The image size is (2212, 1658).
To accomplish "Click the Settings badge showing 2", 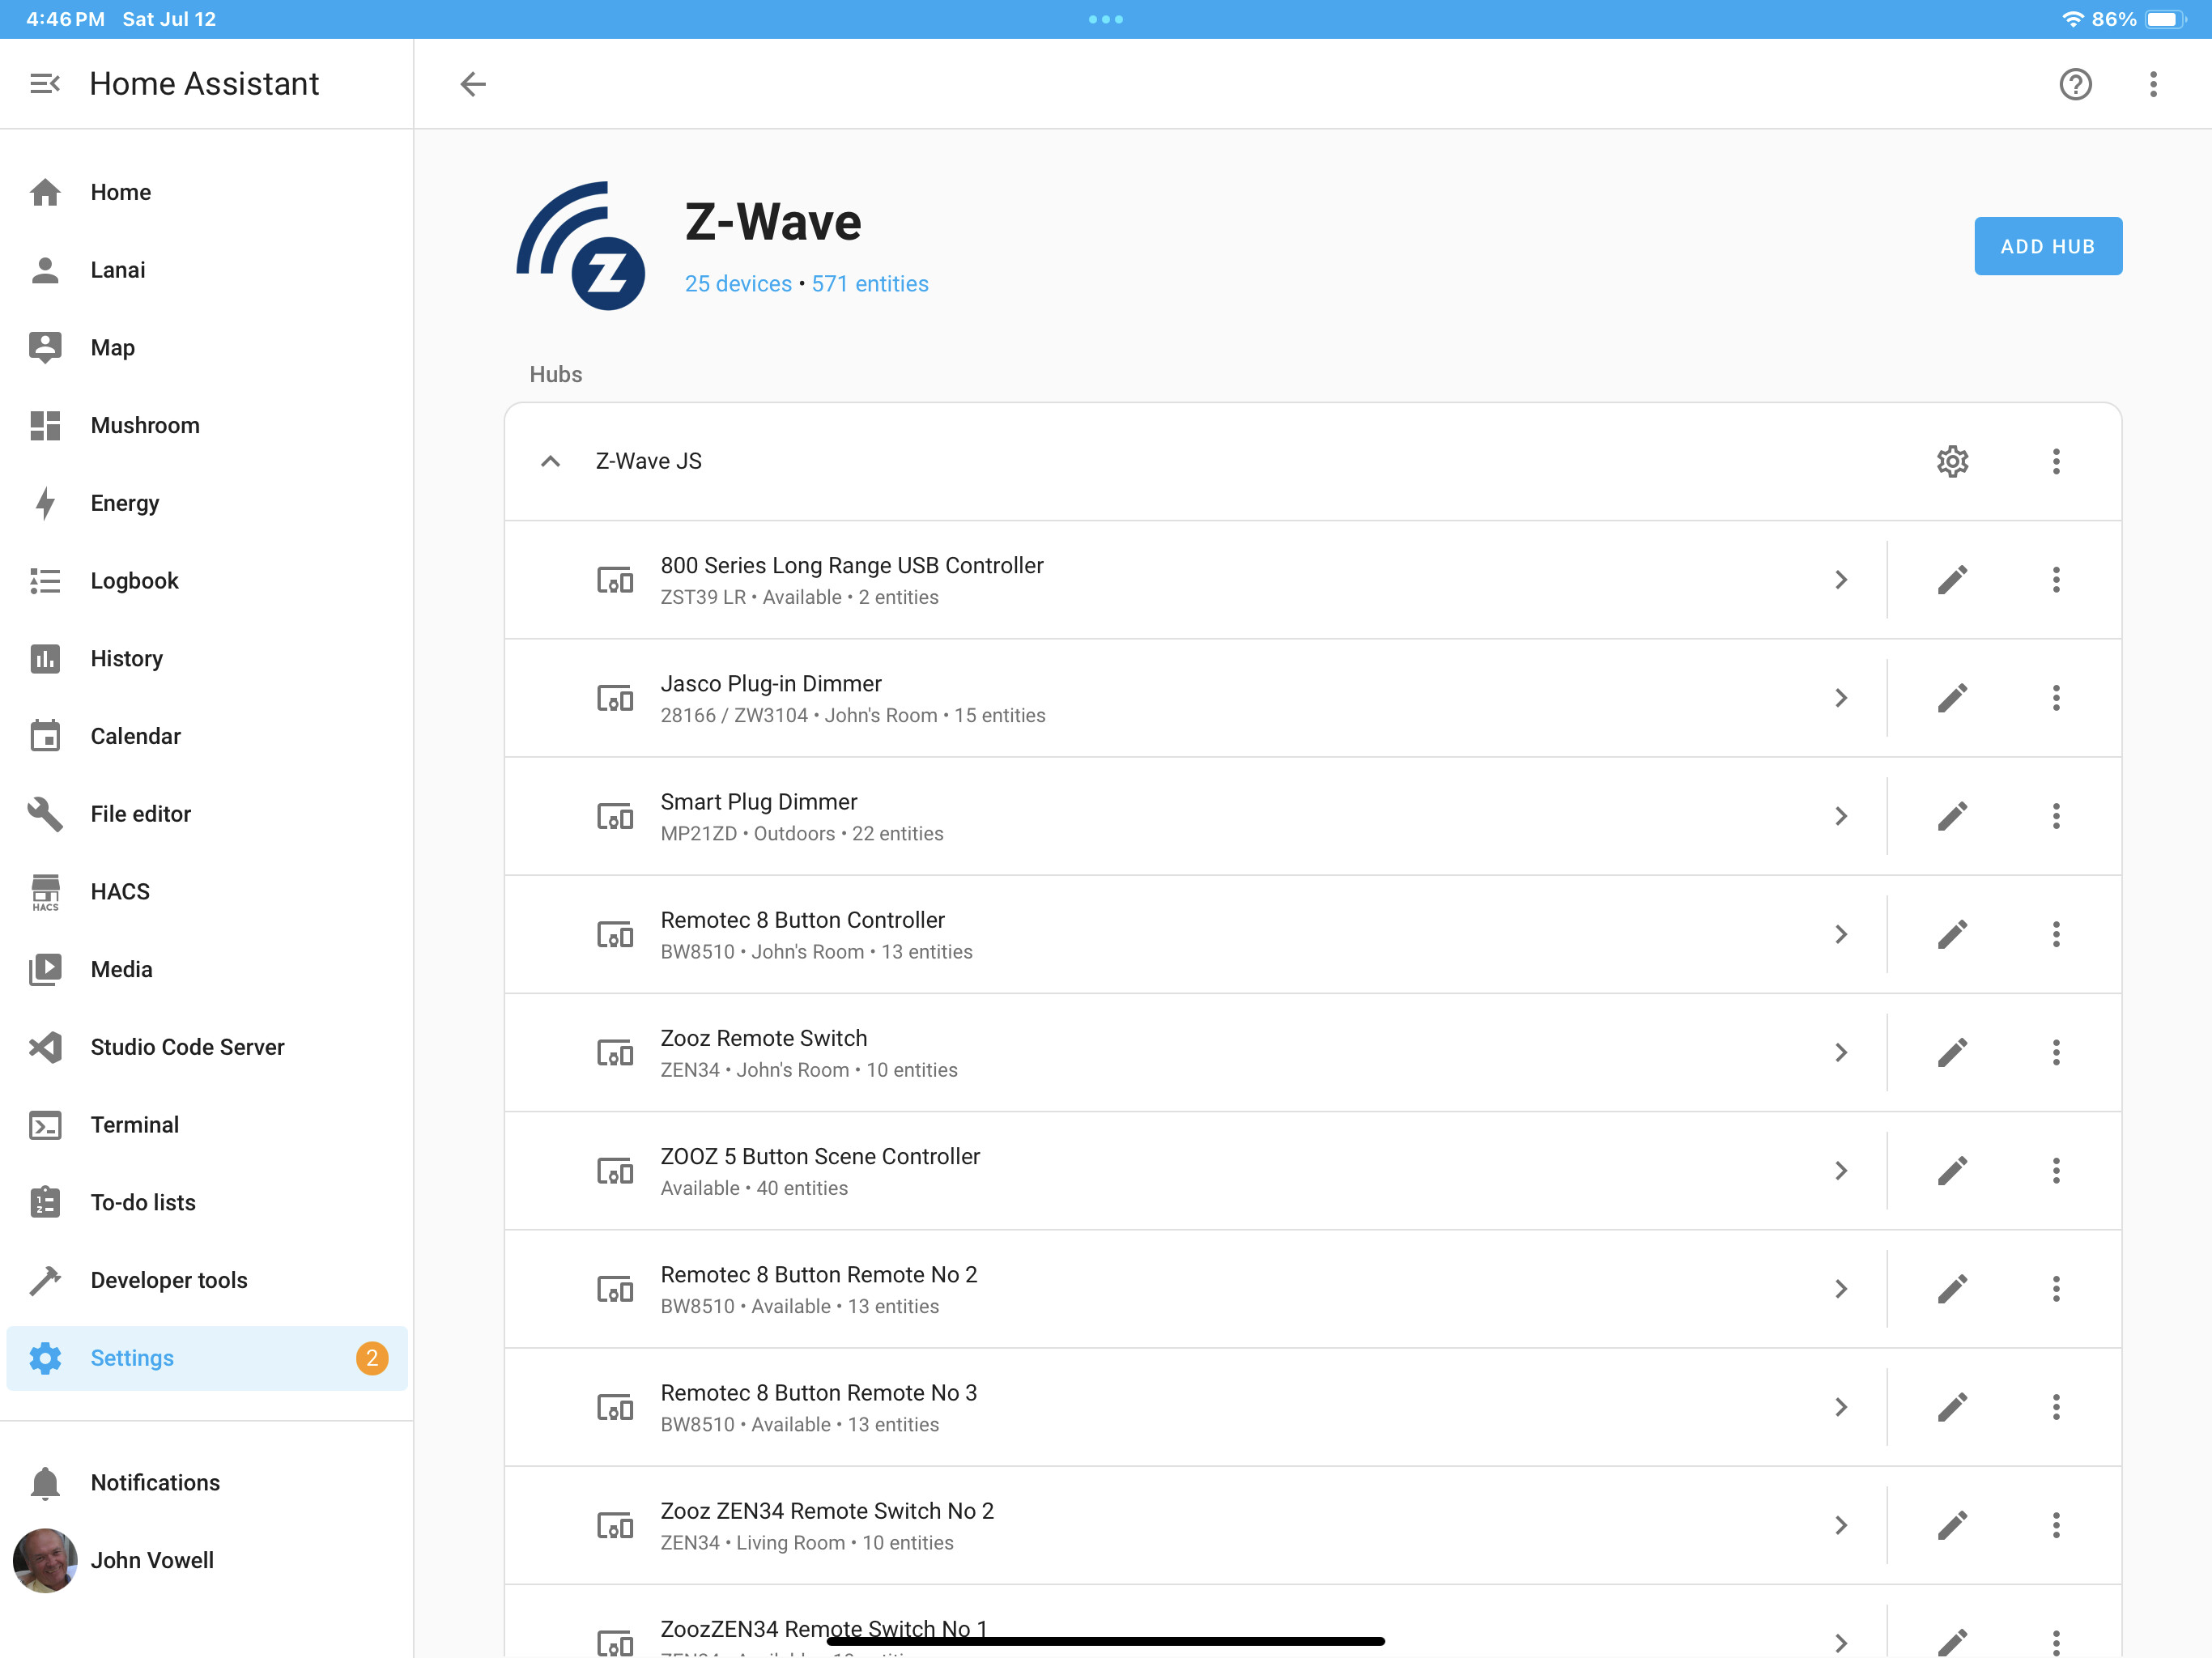I will tap(372, 1358).
